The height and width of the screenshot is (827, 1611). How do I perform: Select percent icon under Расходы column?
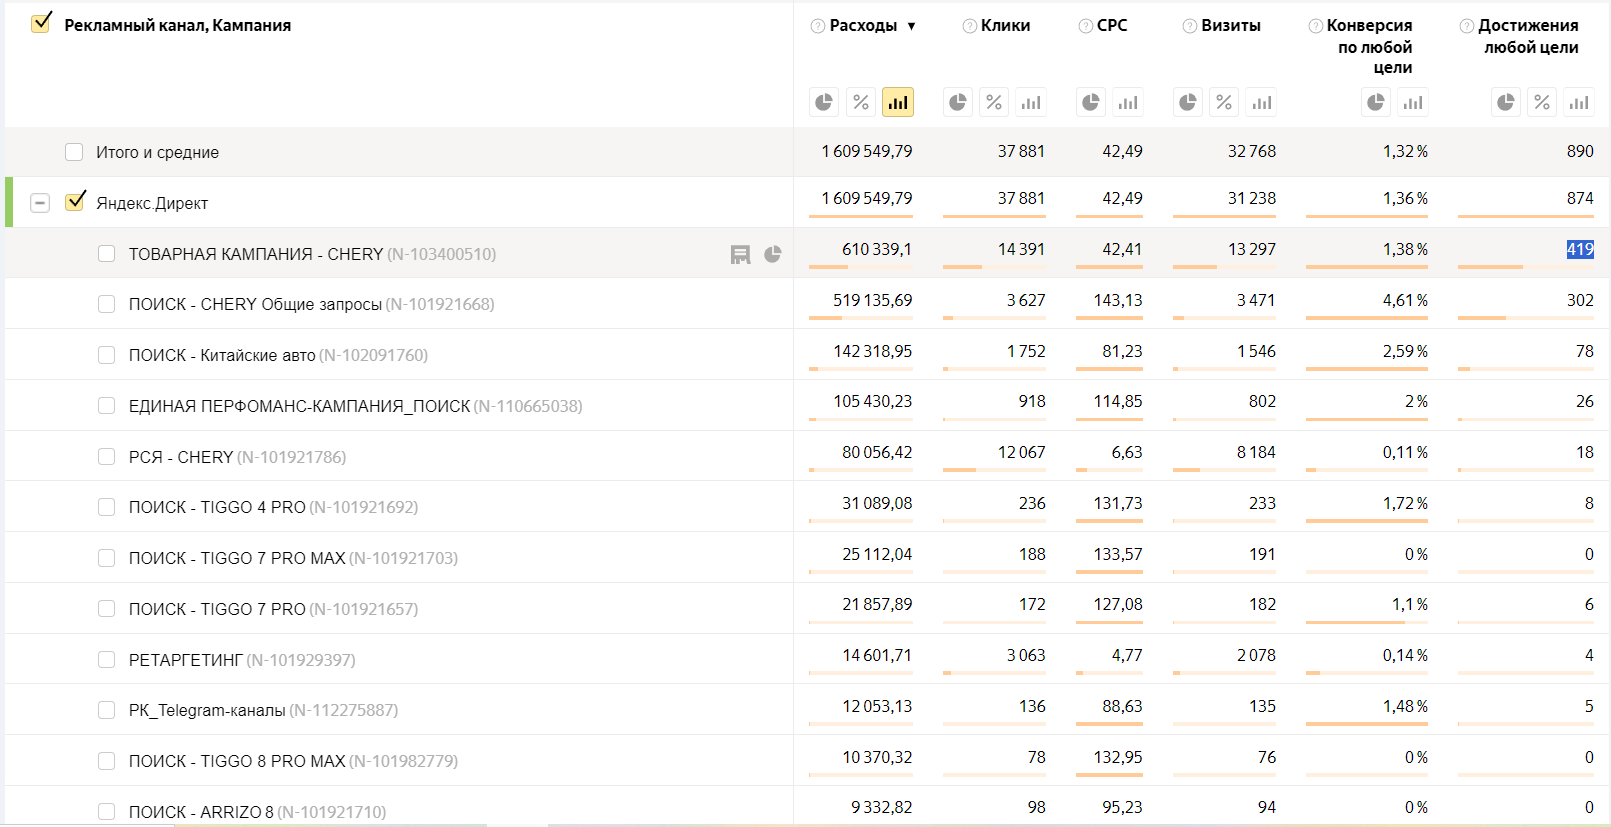(861, 102)
